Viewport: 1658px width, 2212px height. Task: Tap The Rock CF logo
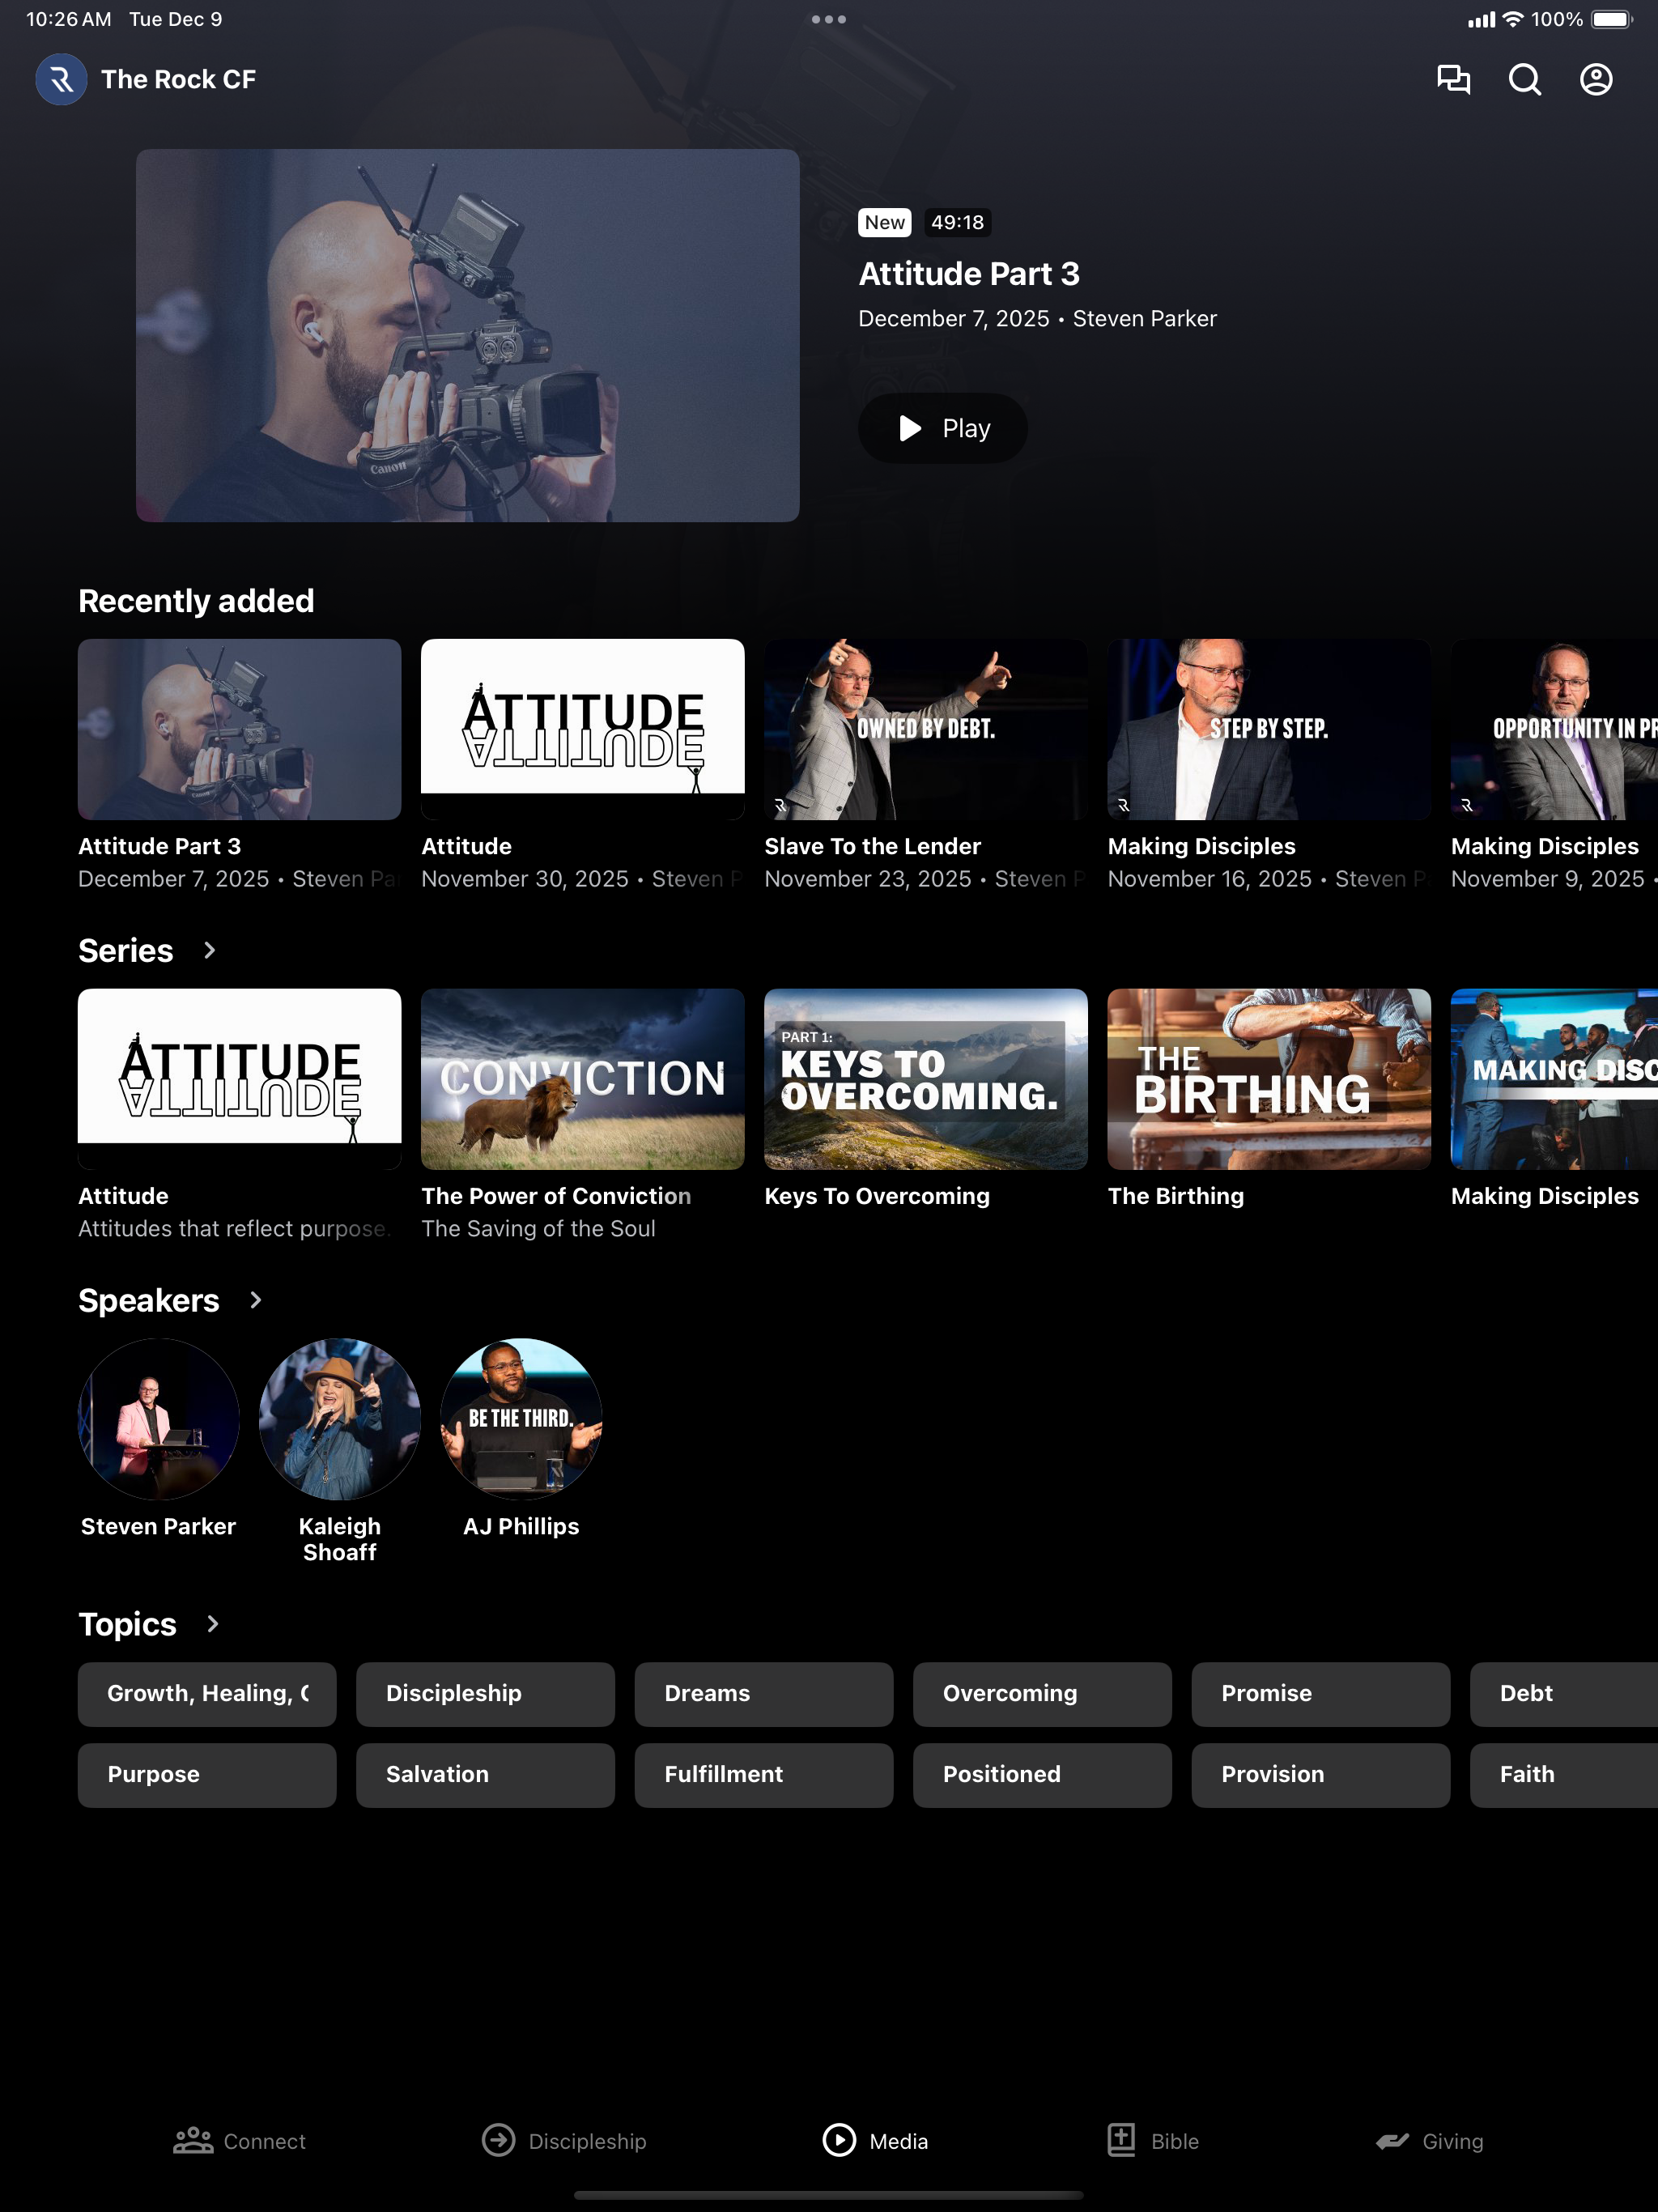click(61, 80)
